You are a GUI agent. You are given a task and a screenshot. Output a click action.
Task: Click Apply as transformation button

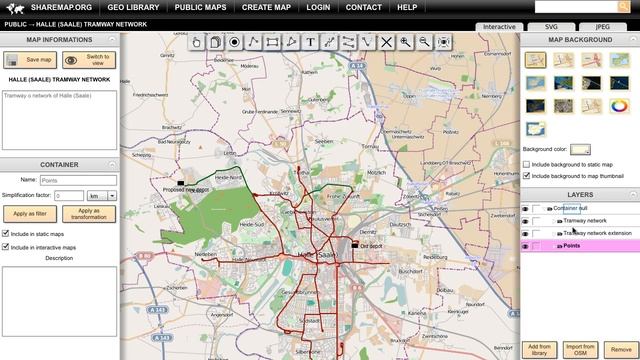(x=89, y=214)
